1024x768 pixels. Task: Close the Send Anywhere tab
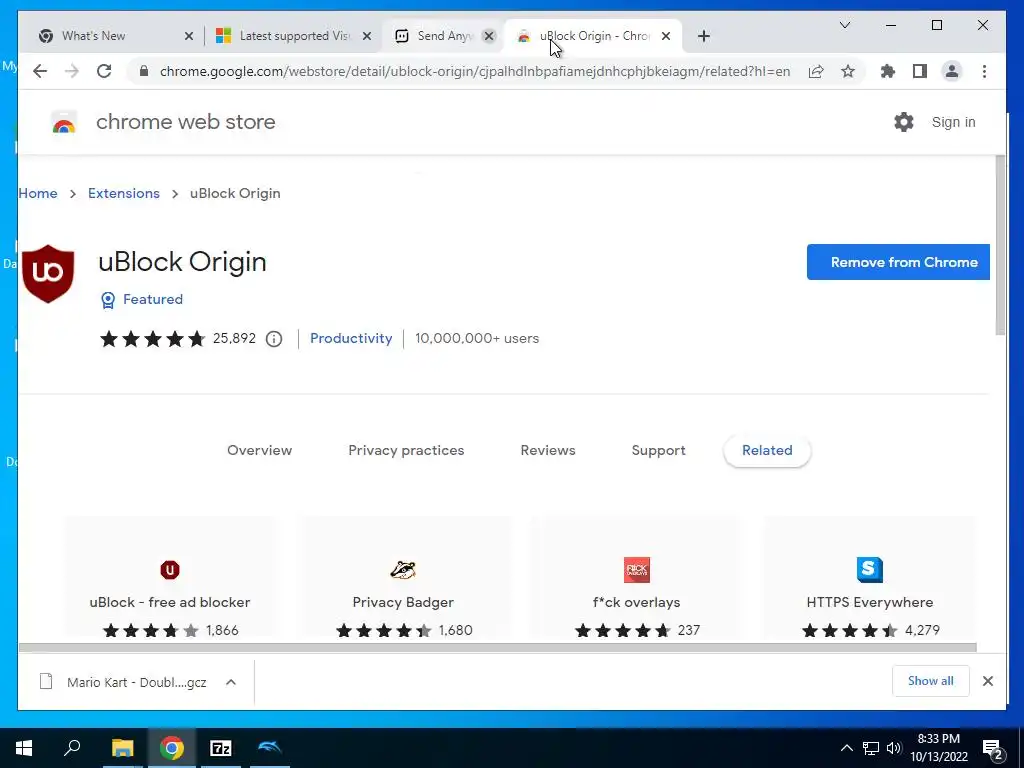tap(488, 36)
